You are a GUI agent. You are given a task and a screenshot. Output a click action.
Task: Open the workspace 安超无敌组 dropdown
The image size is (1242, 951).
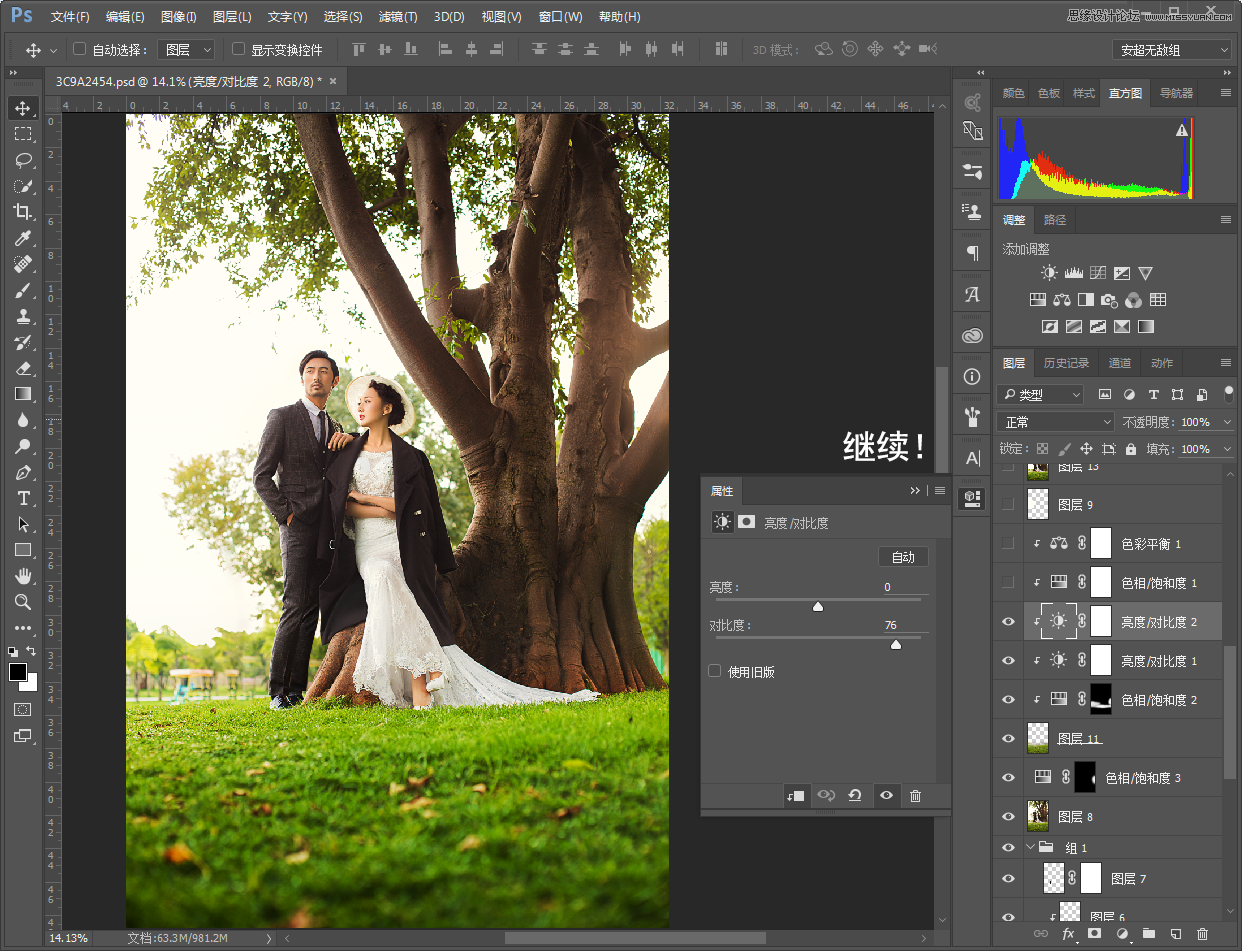pos(1171,50)
